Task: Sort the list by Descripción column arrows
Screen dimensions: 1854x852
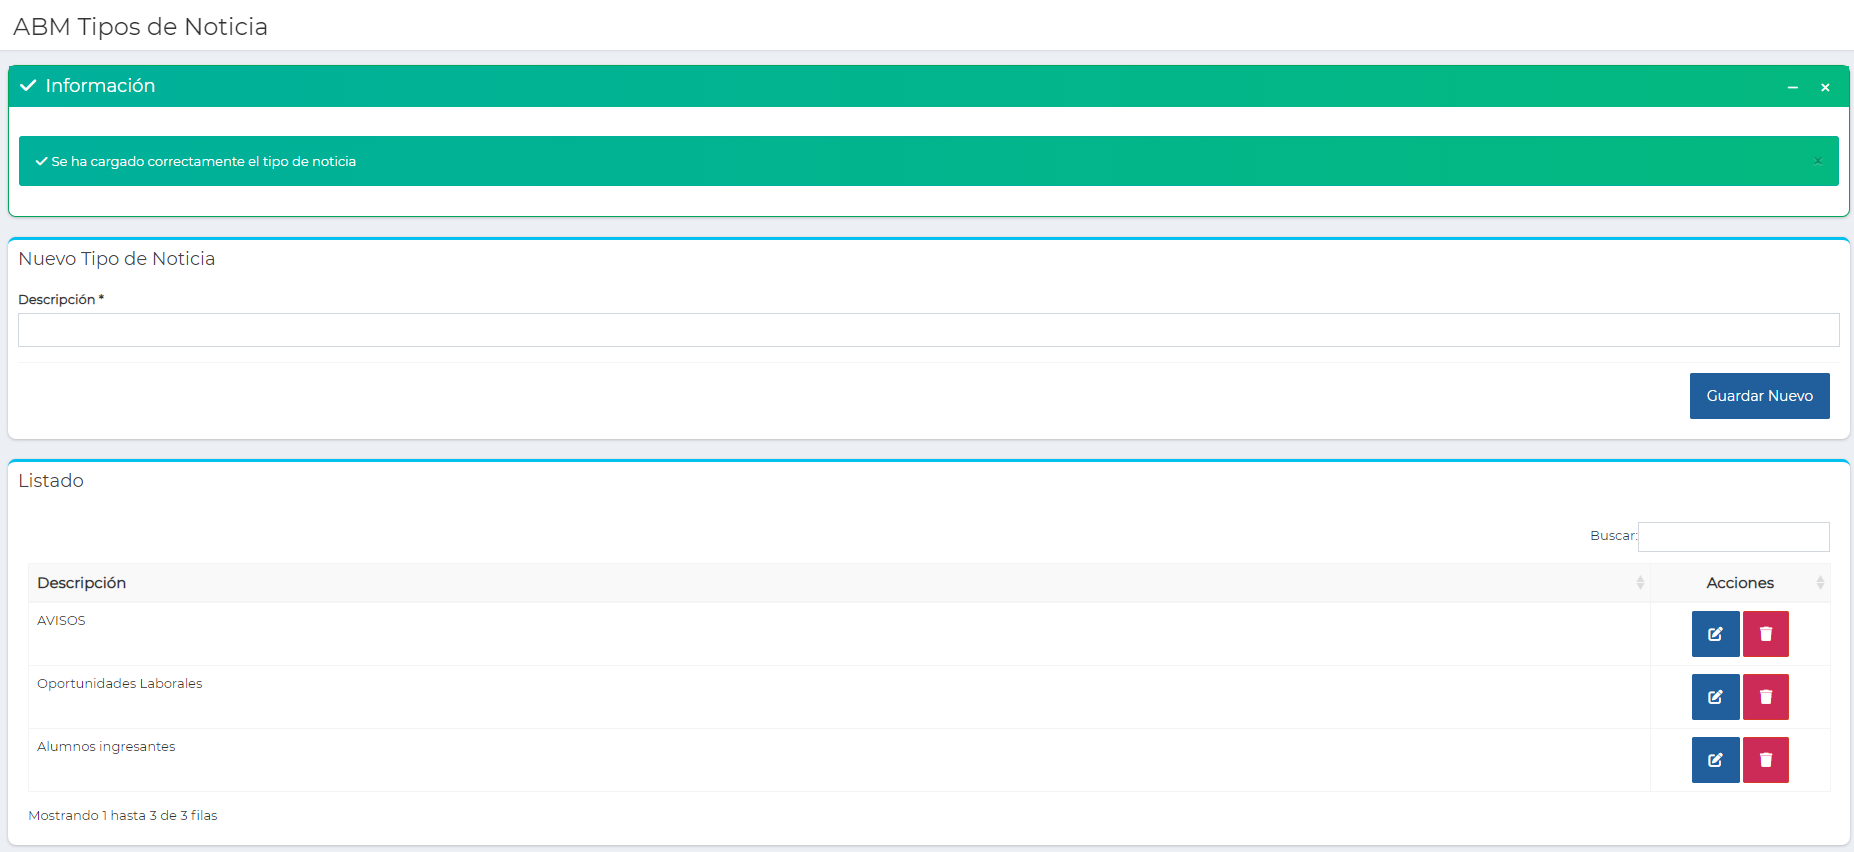Action: tap(1640, 583)
